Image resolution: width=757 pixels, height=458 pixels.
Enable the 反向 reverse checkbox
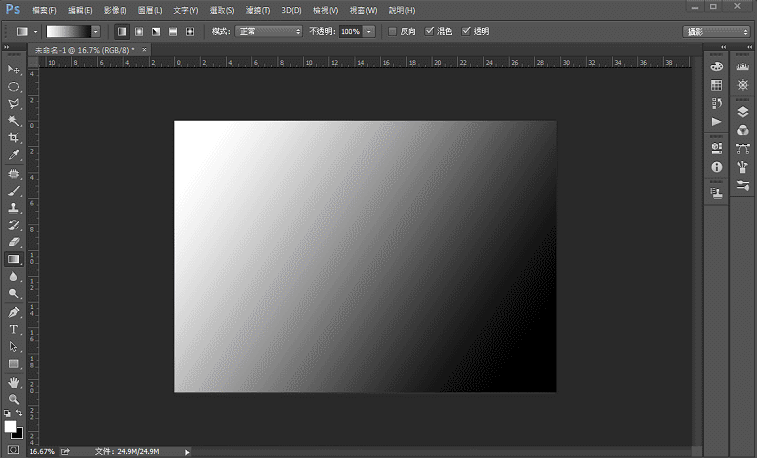coord(393,31)
